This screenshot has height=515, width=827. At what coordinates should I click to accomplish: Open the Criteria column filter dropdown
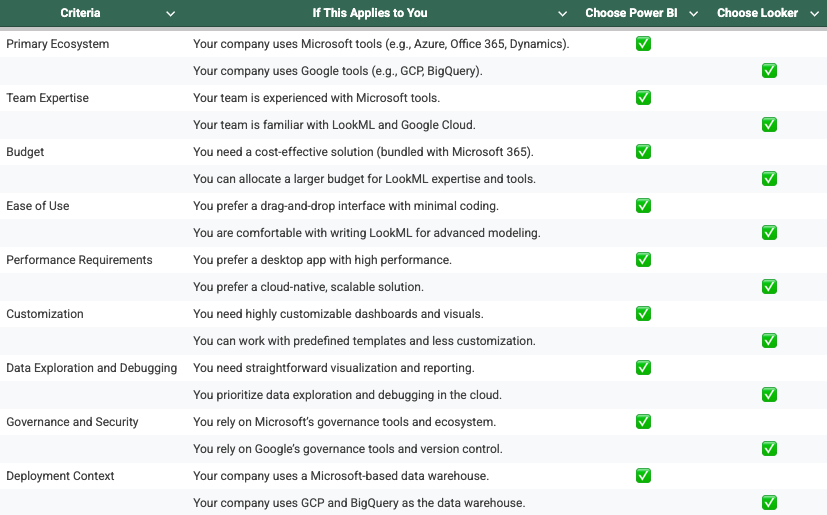coord(170,14)
